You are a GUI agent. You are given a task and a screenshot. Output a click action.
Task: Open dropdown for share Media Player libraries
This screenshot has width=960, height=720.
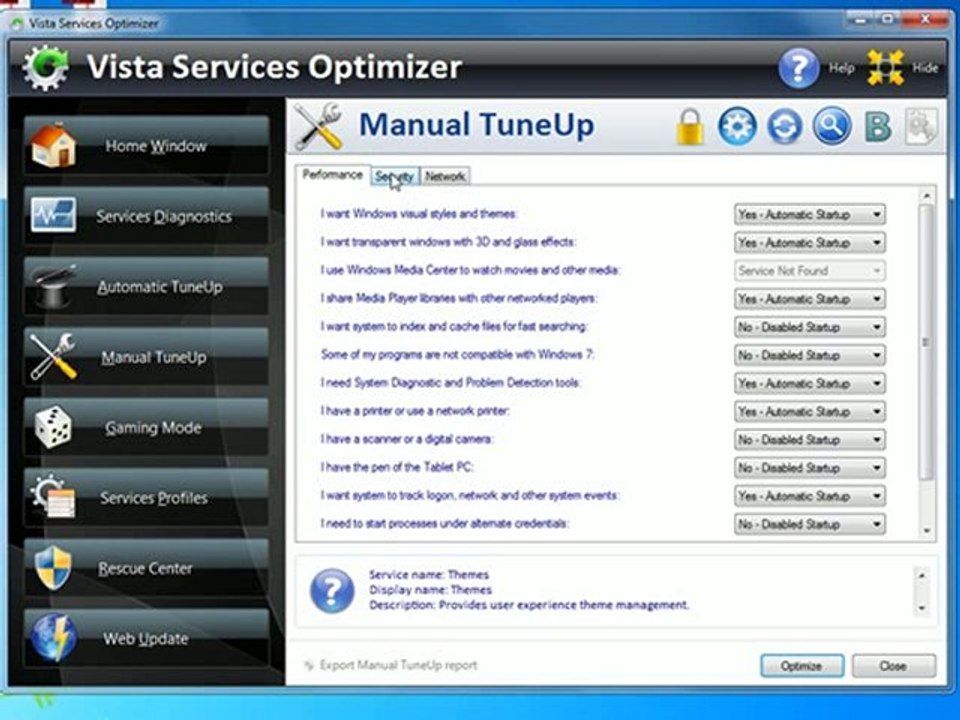[x=809, y=299]
